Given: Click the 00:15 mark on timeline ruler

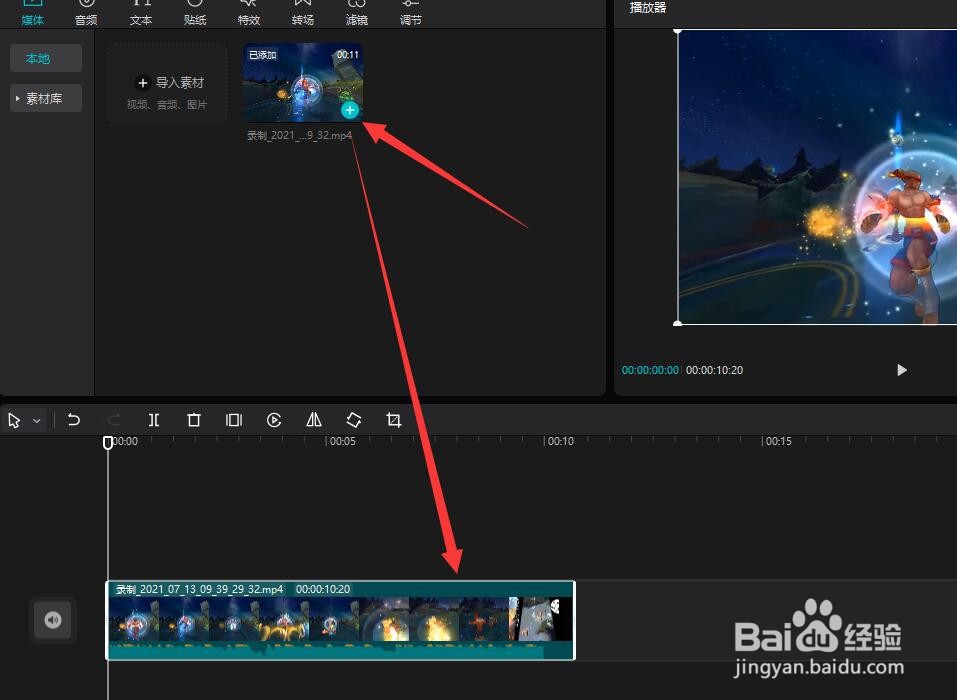Looking at the screenshot, I should [x=777, y=441].
